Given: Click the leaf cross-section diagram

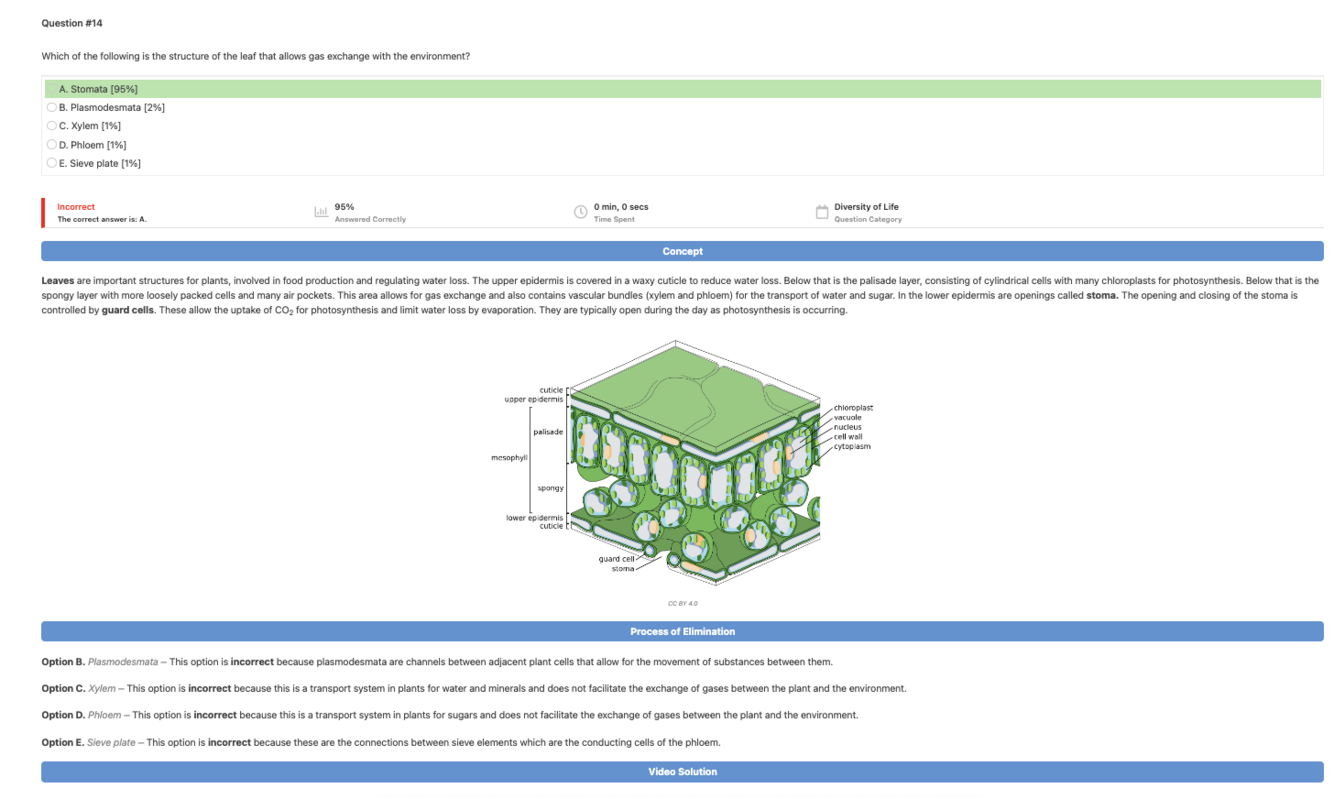Looking at the screenshot, I should click(x=682, y=463).
